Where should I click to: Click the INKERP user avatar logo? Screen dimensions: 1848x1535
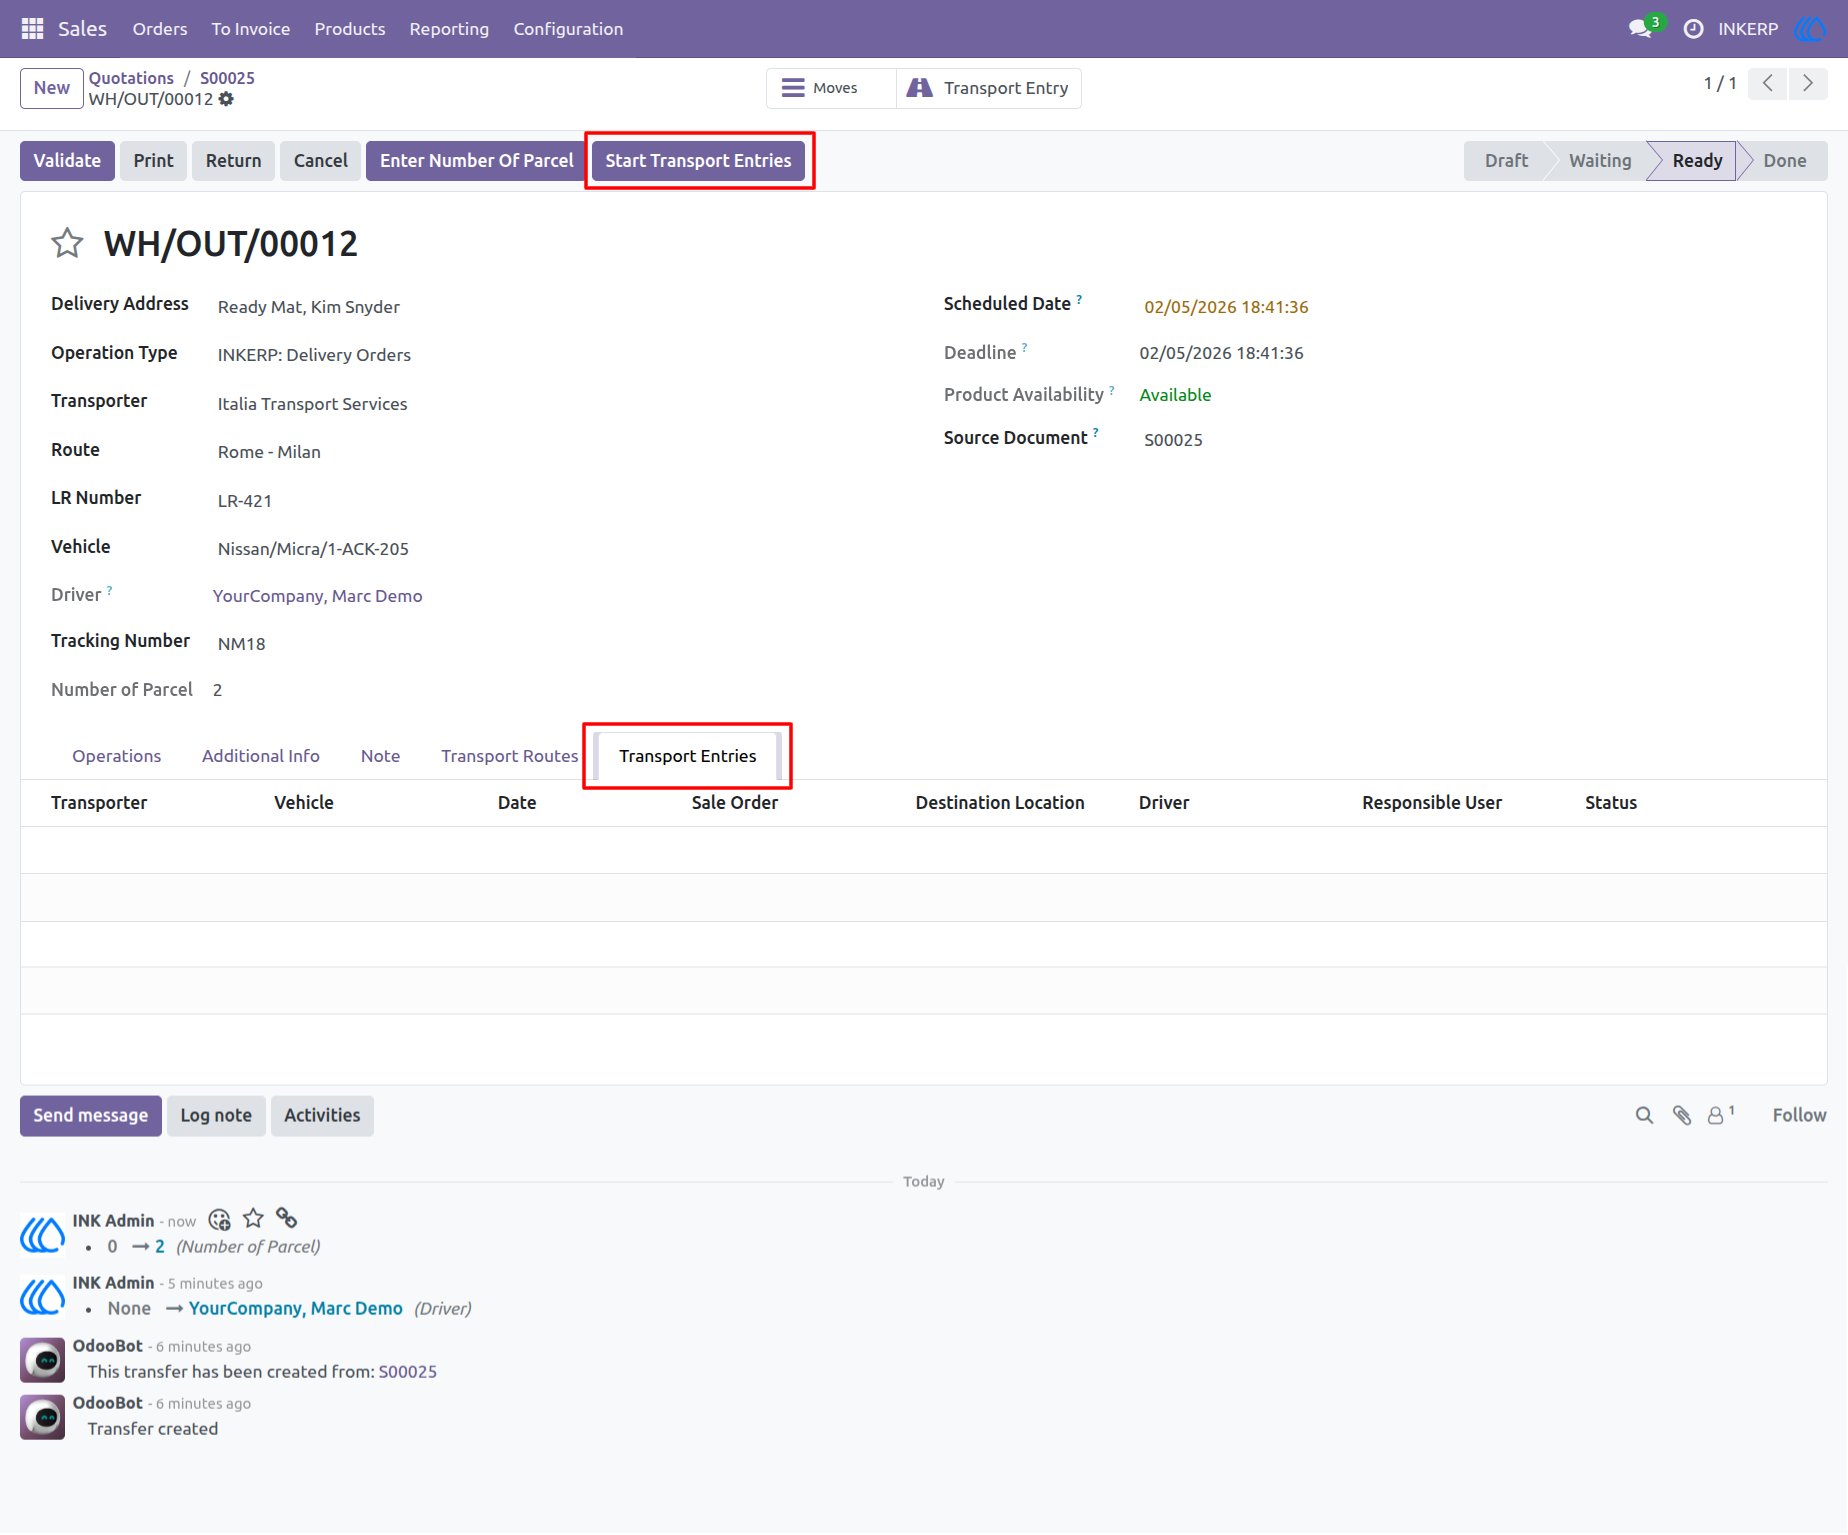(x=1810, y=29)
